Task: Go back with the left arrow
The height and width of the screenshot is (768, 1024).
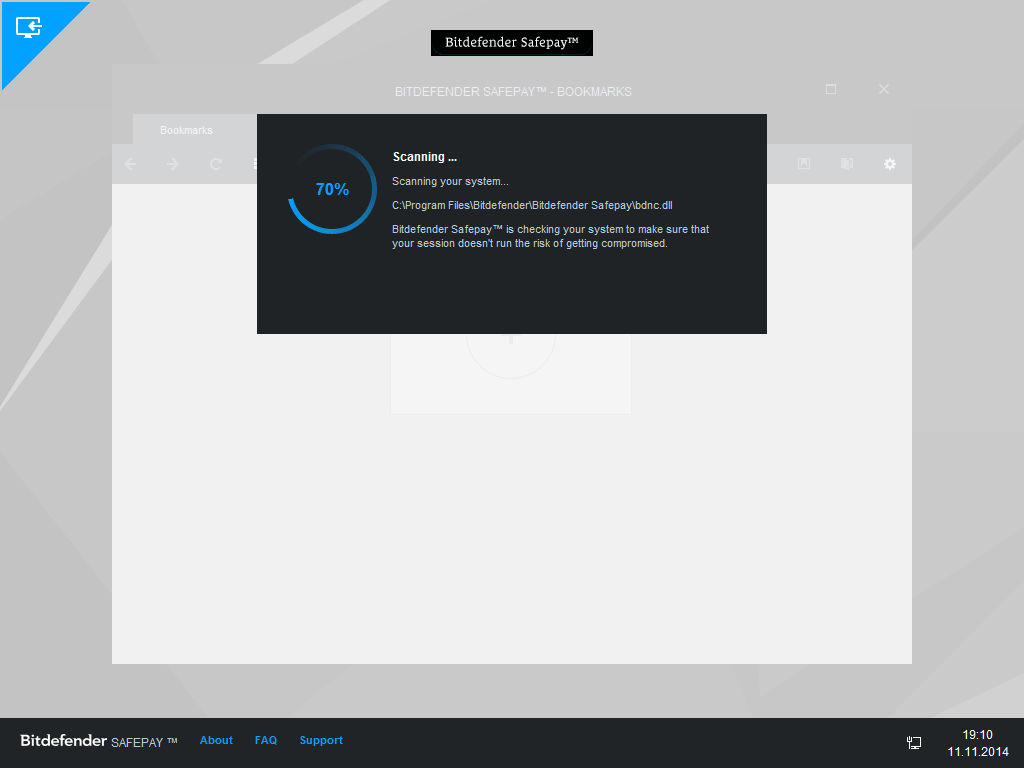Action: pos(130,164)
